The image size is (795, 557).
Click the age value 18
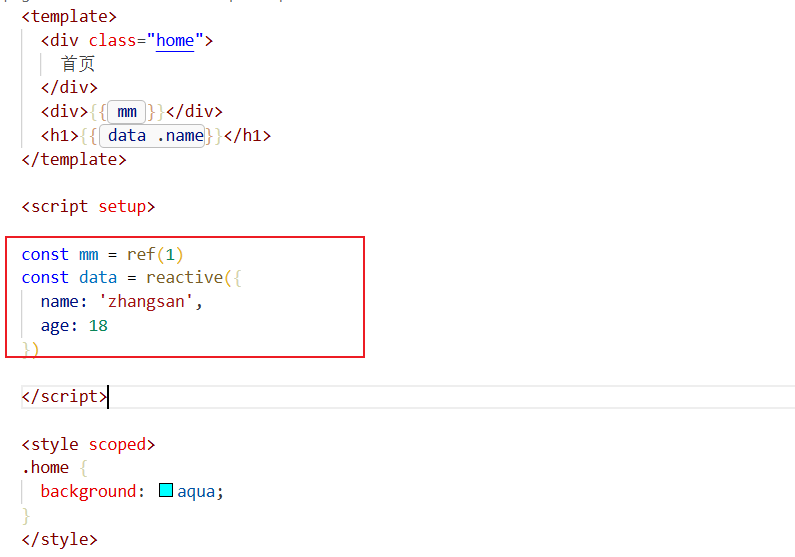click(98, 325)
